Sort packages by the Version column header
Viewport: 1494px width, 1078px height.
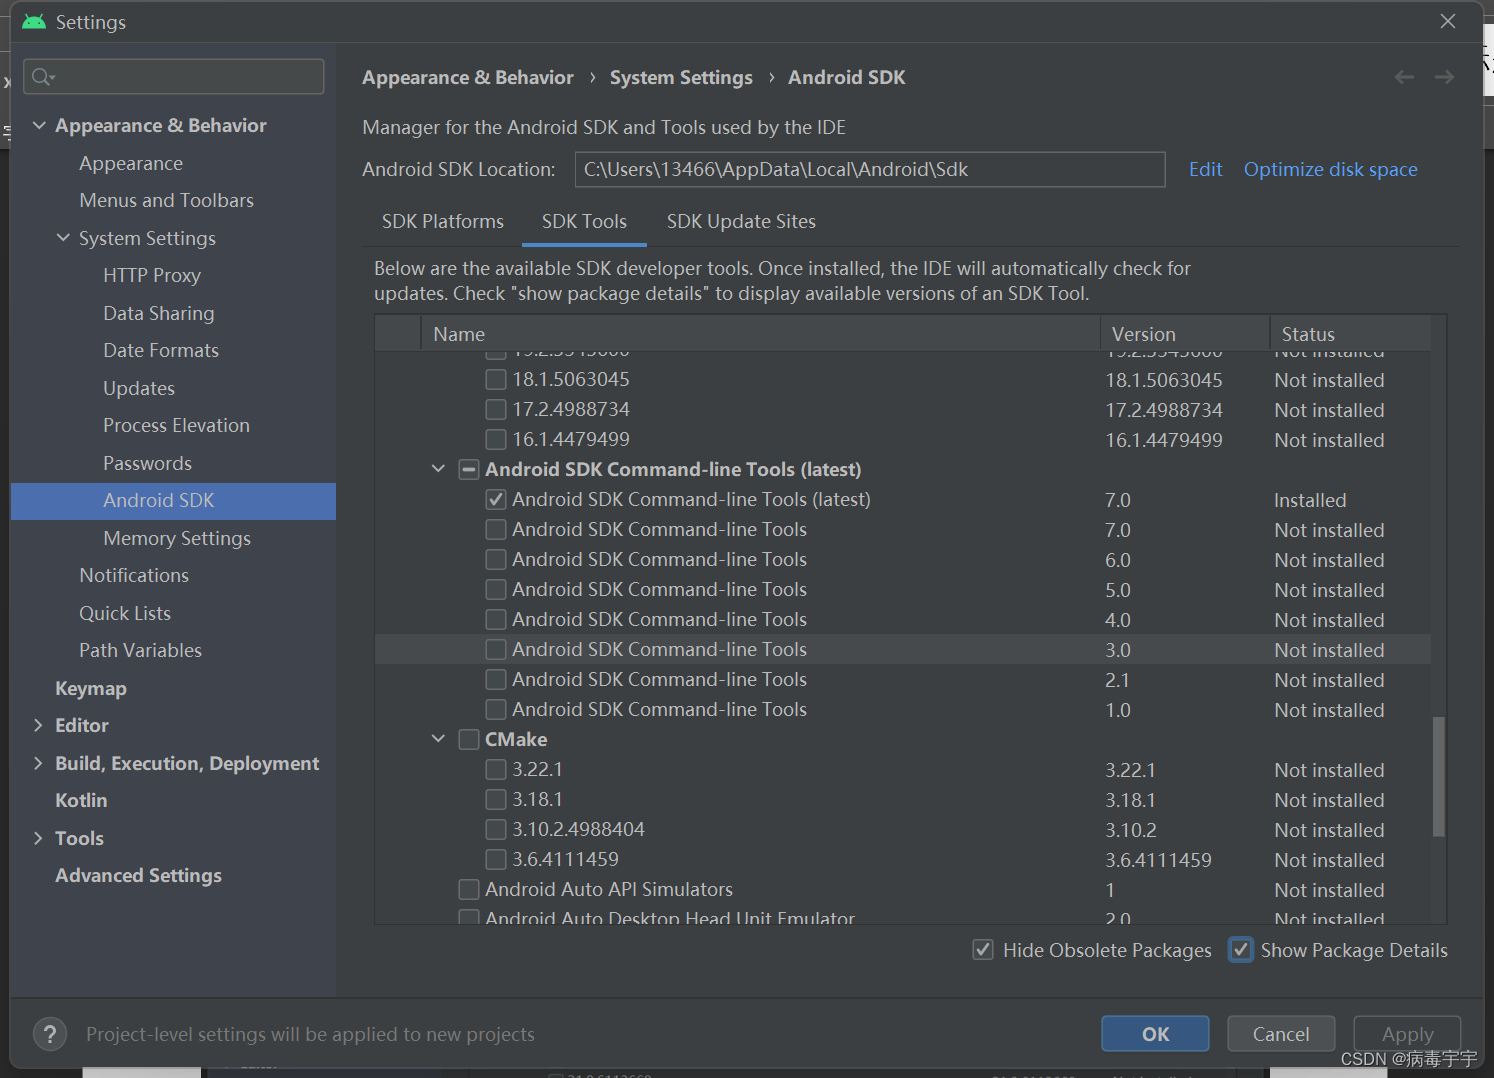pos(1185,334)
